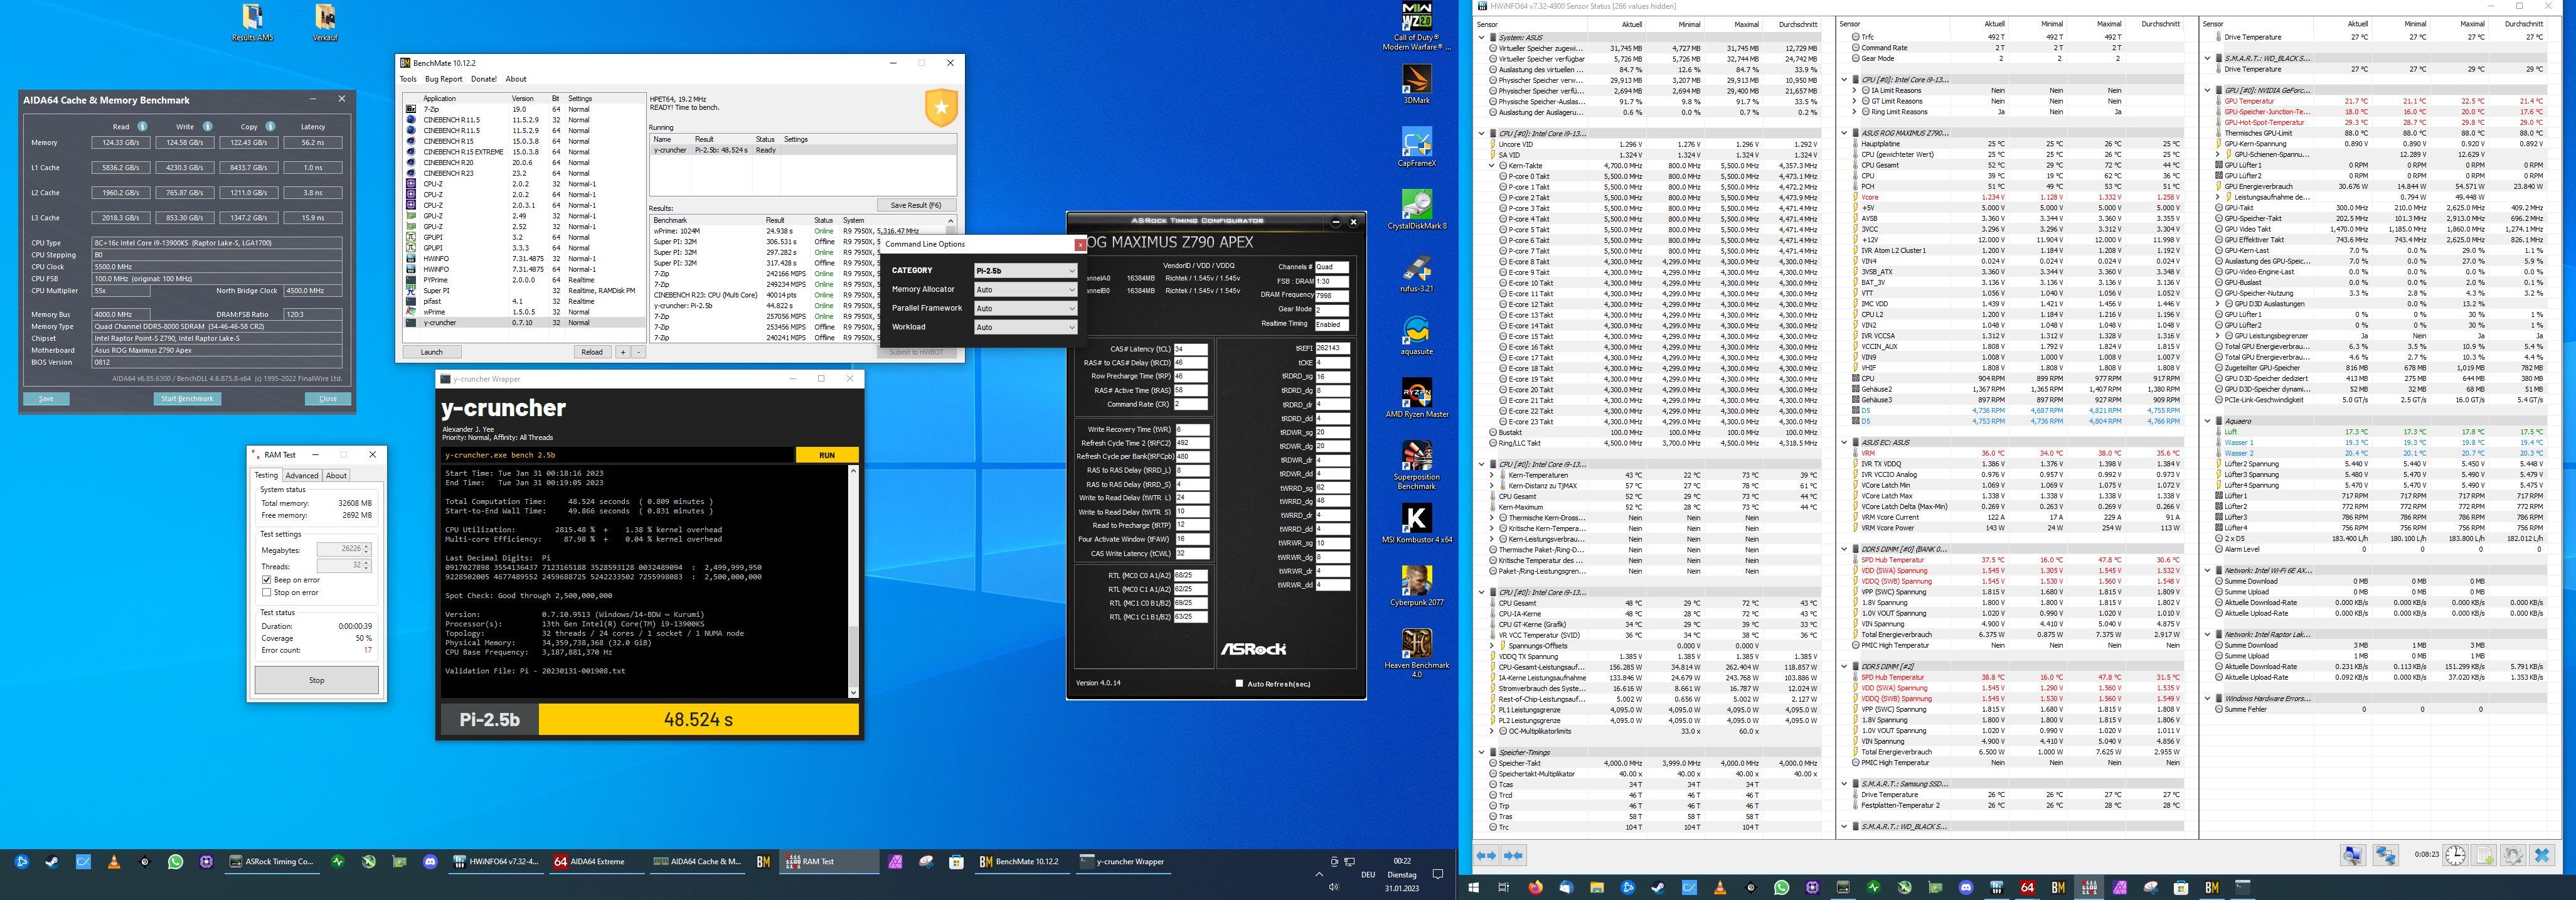Screen dimensions: 2576x900
Task: Open Call of Duty Modern Warfare icon
Action: pyautogui.click(x=1416, y=27)
